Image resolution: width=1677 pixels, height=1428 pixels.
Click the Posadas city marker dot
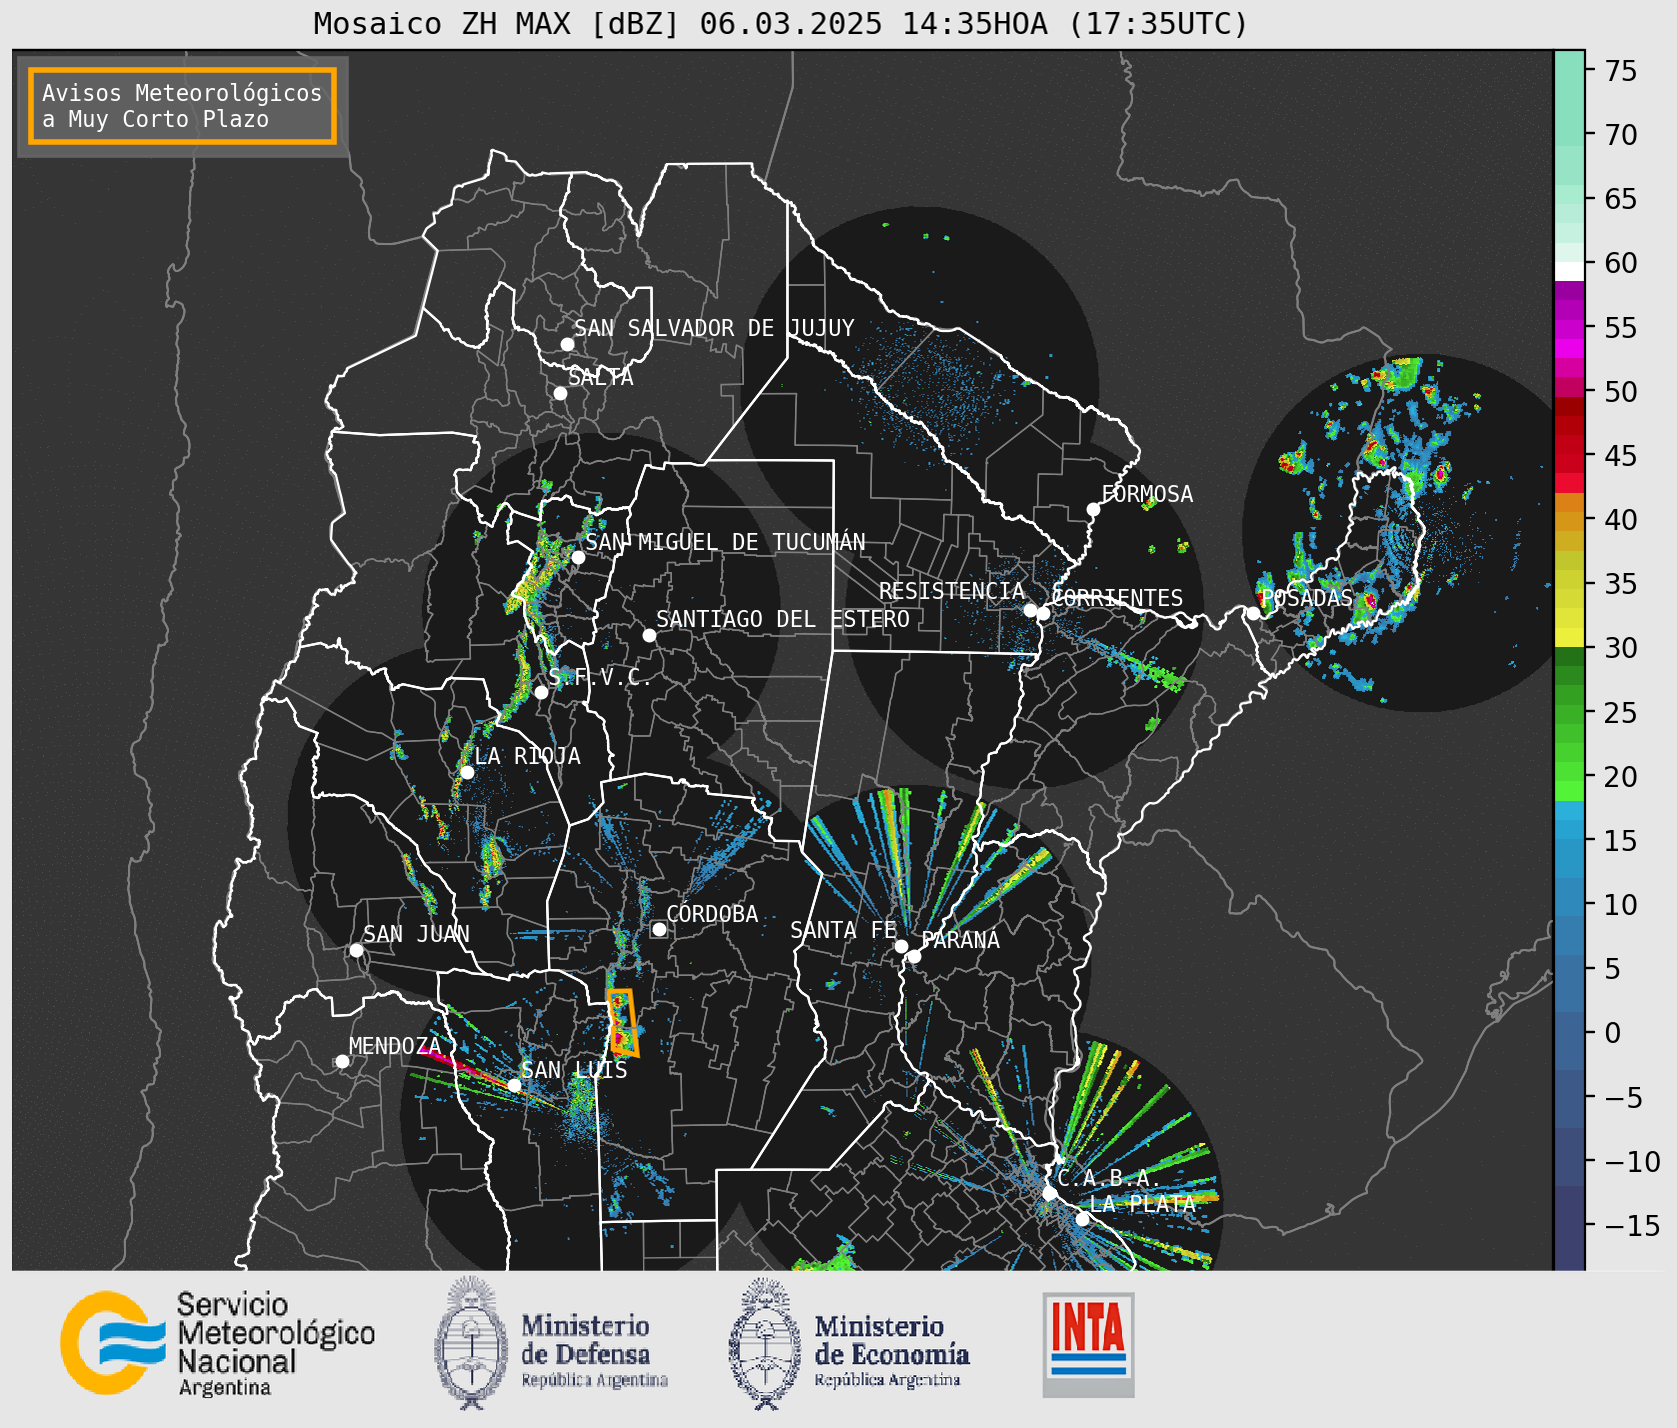point(1253,613)
